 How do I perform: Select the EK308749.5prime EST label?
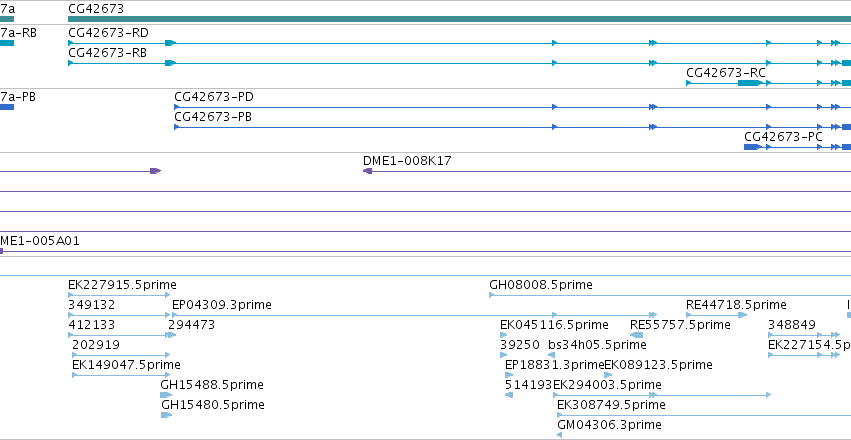(x=612, y=405)
